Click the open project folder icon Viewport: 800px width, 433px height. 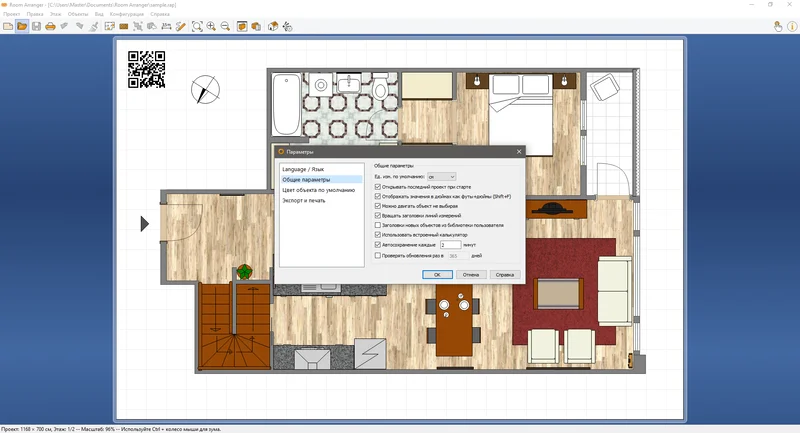[22, 26]
